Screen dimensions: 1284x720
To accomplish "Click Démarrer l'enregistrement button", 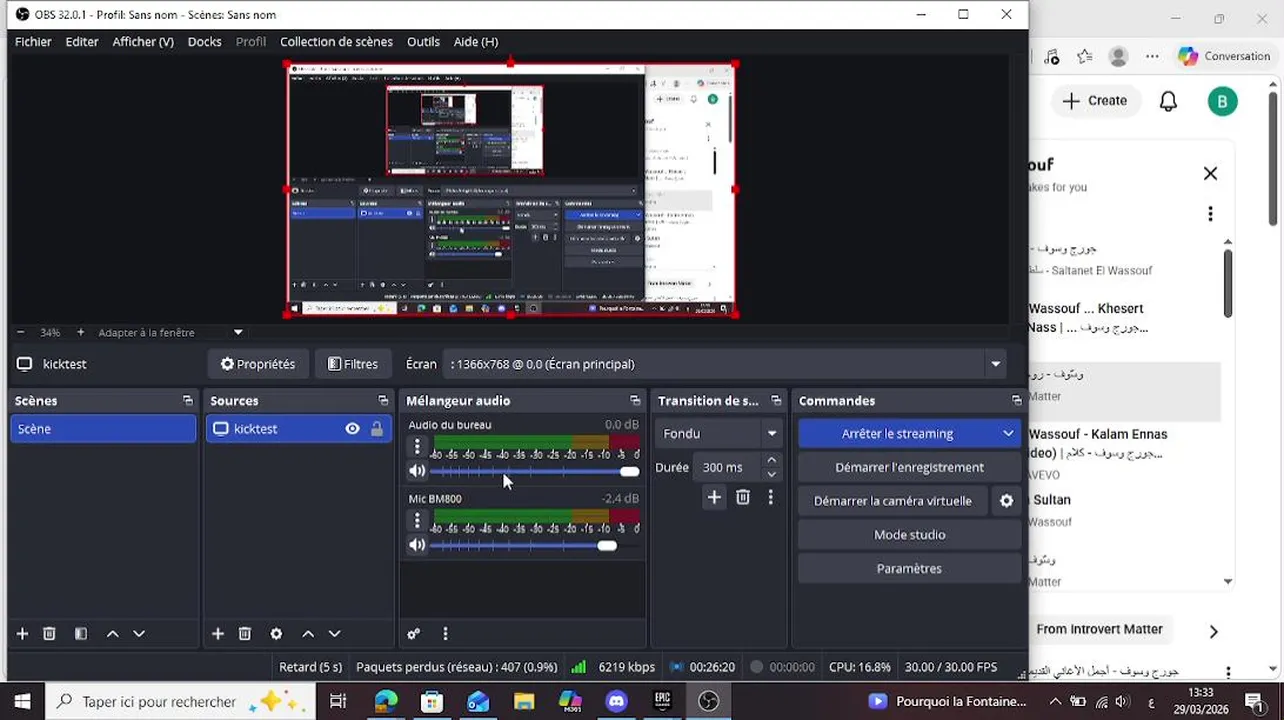I will (x=909, y=467).
